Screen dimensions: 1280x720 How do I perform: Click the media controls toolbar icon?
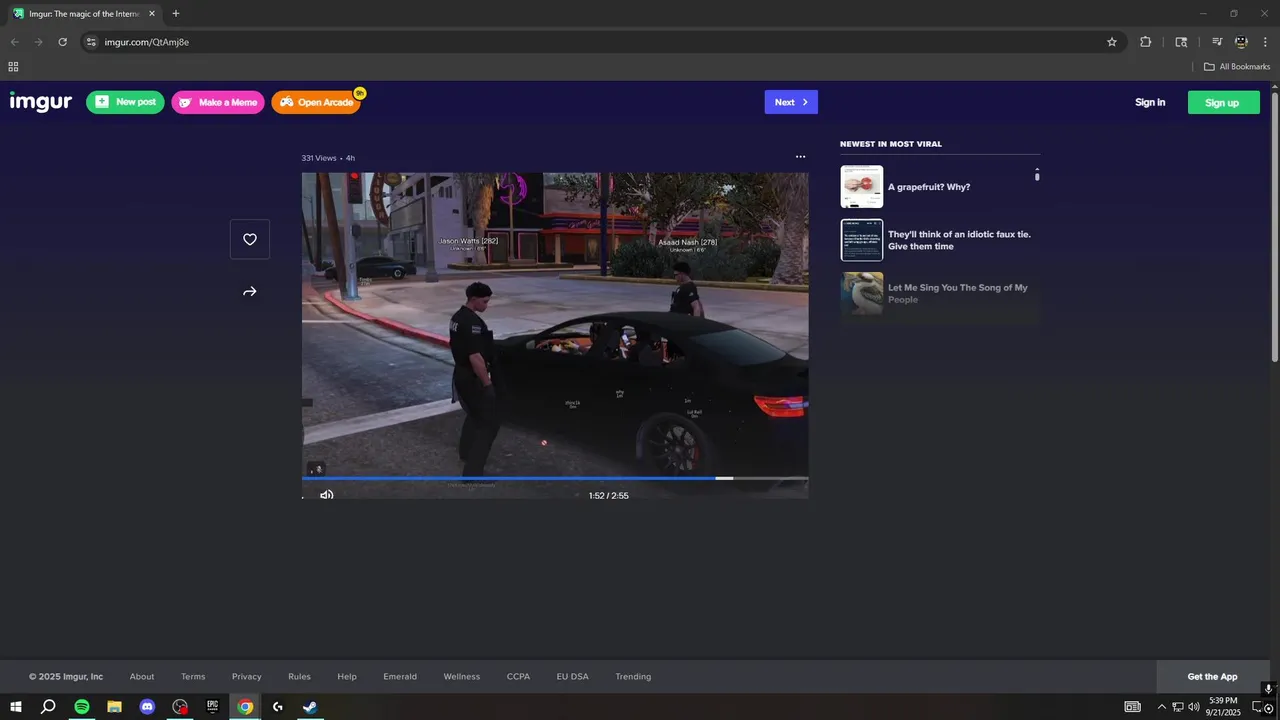[x=1217, y=42]
